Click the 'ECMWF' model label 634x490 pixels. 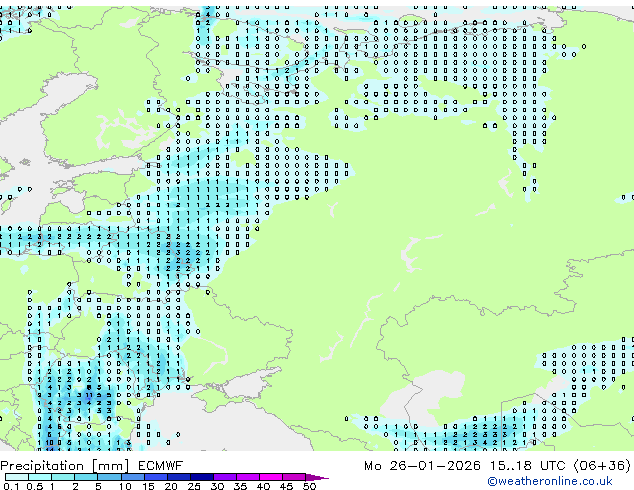[161, 466]
